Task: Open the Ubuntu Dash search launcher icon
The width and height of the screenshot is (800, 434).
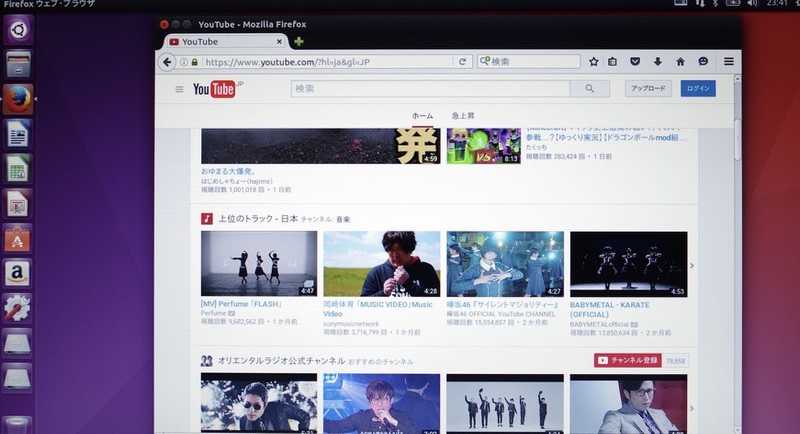Action: (x=18, y=30)
